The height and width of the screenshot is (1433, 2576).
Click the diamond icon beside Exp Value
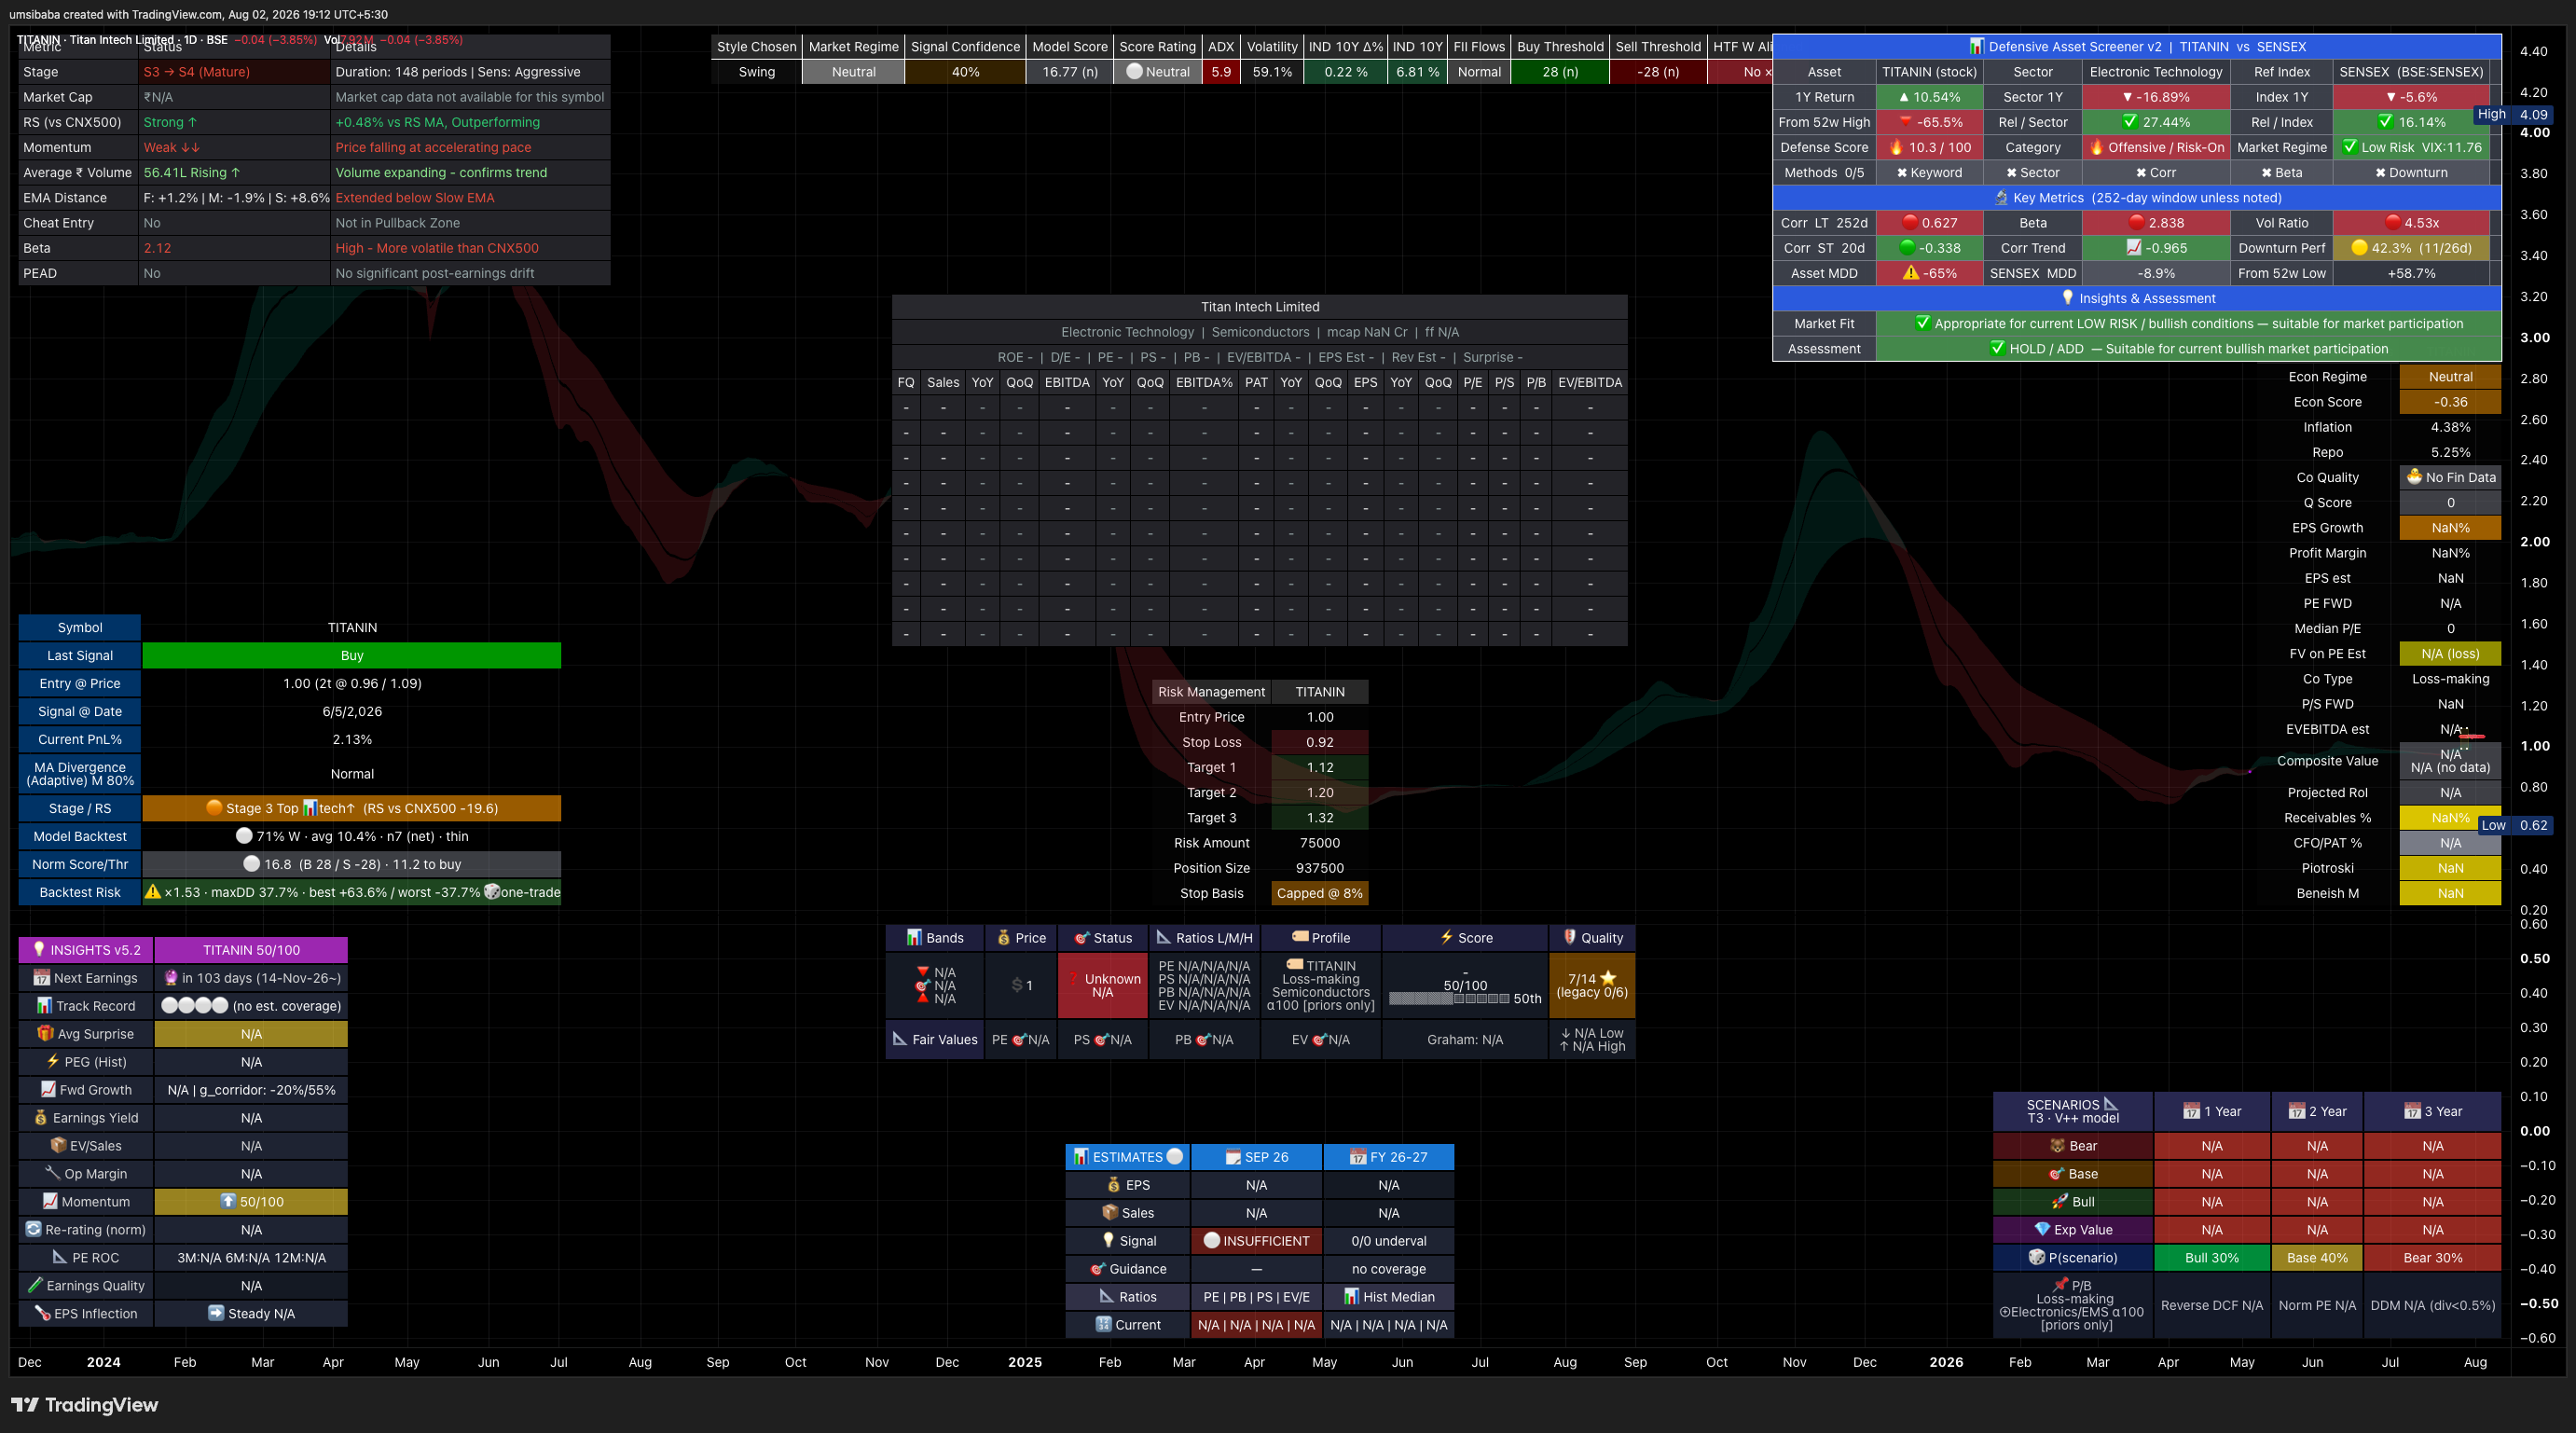2043,1230
